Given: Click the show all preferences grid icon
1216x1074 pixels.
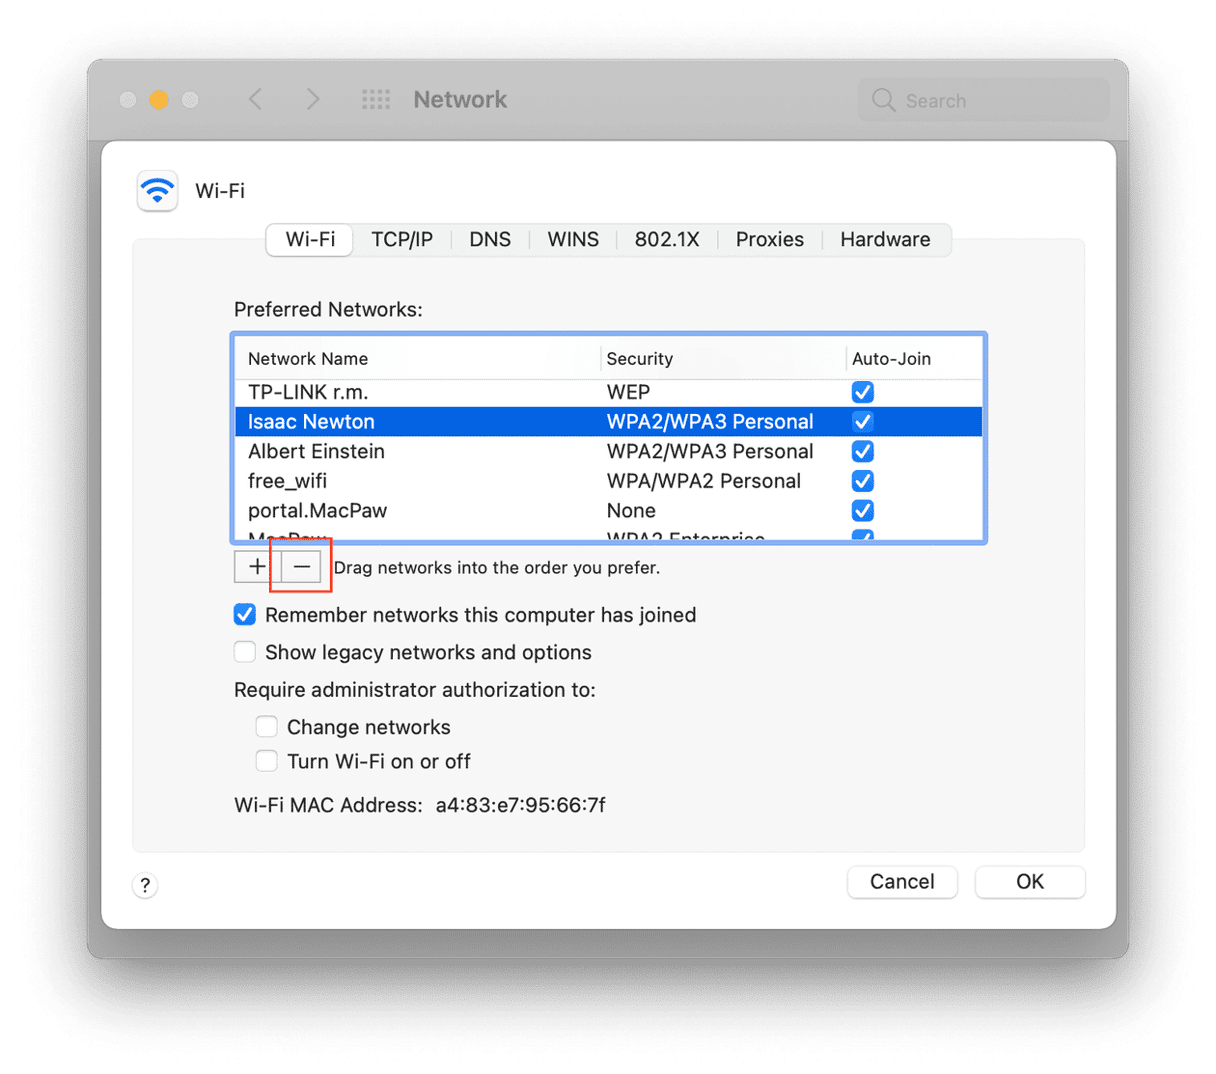Looking at the screenshot, I should pyautogui.click(x=376, y=100).
